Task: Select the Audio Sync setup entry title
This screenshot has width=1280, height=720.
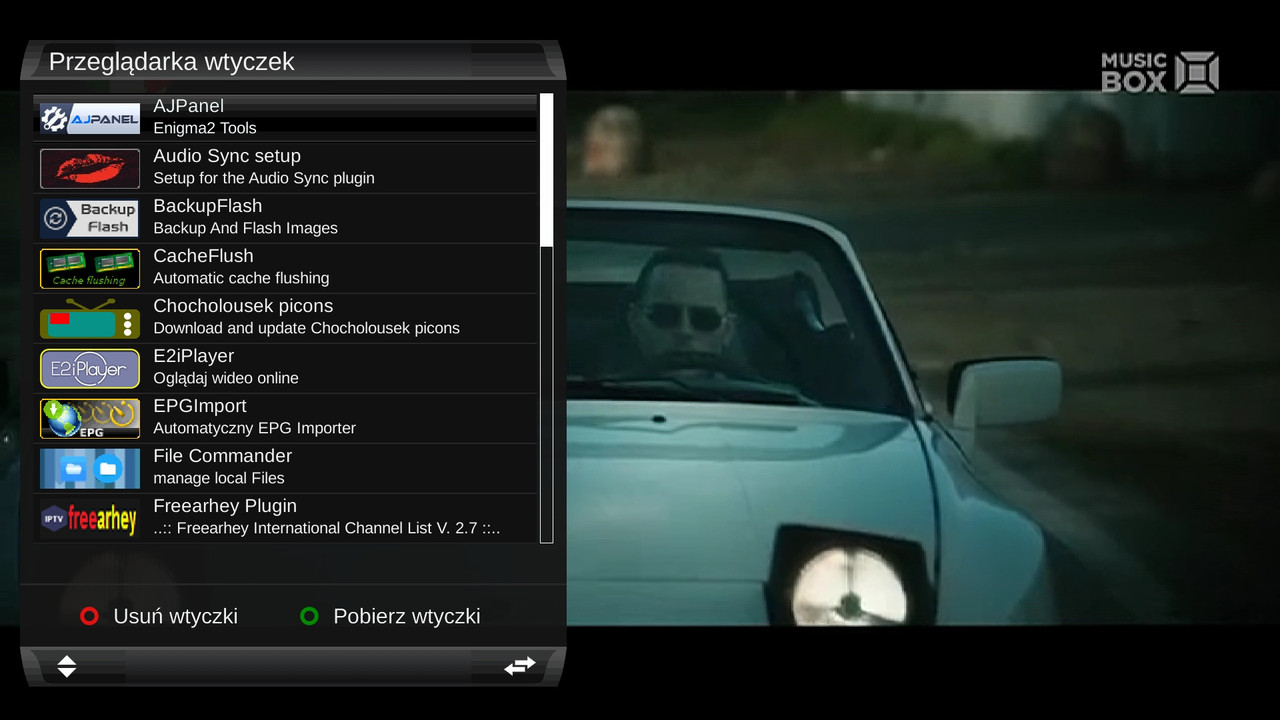Action: tap(227, 156)
